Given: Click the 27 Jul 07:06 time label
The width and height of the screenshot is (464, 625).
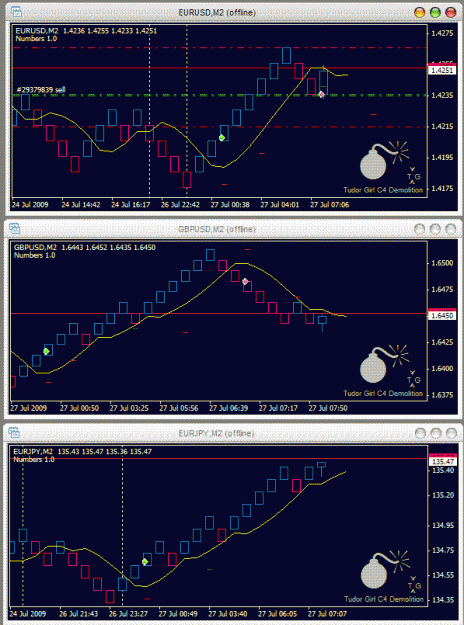Looking at the screenshot, I should 330,205.
